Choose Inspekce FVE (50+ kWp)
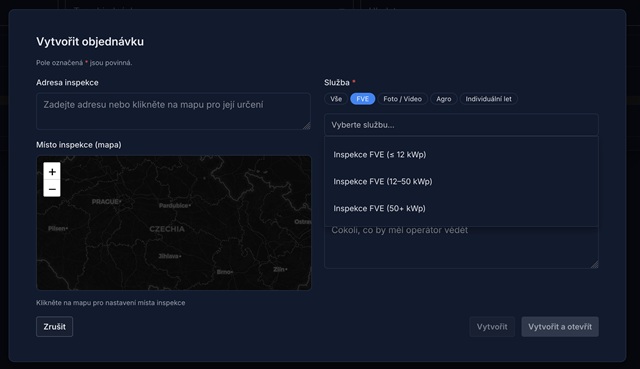This screenshot has height=369, width=640. pos(461,209)
